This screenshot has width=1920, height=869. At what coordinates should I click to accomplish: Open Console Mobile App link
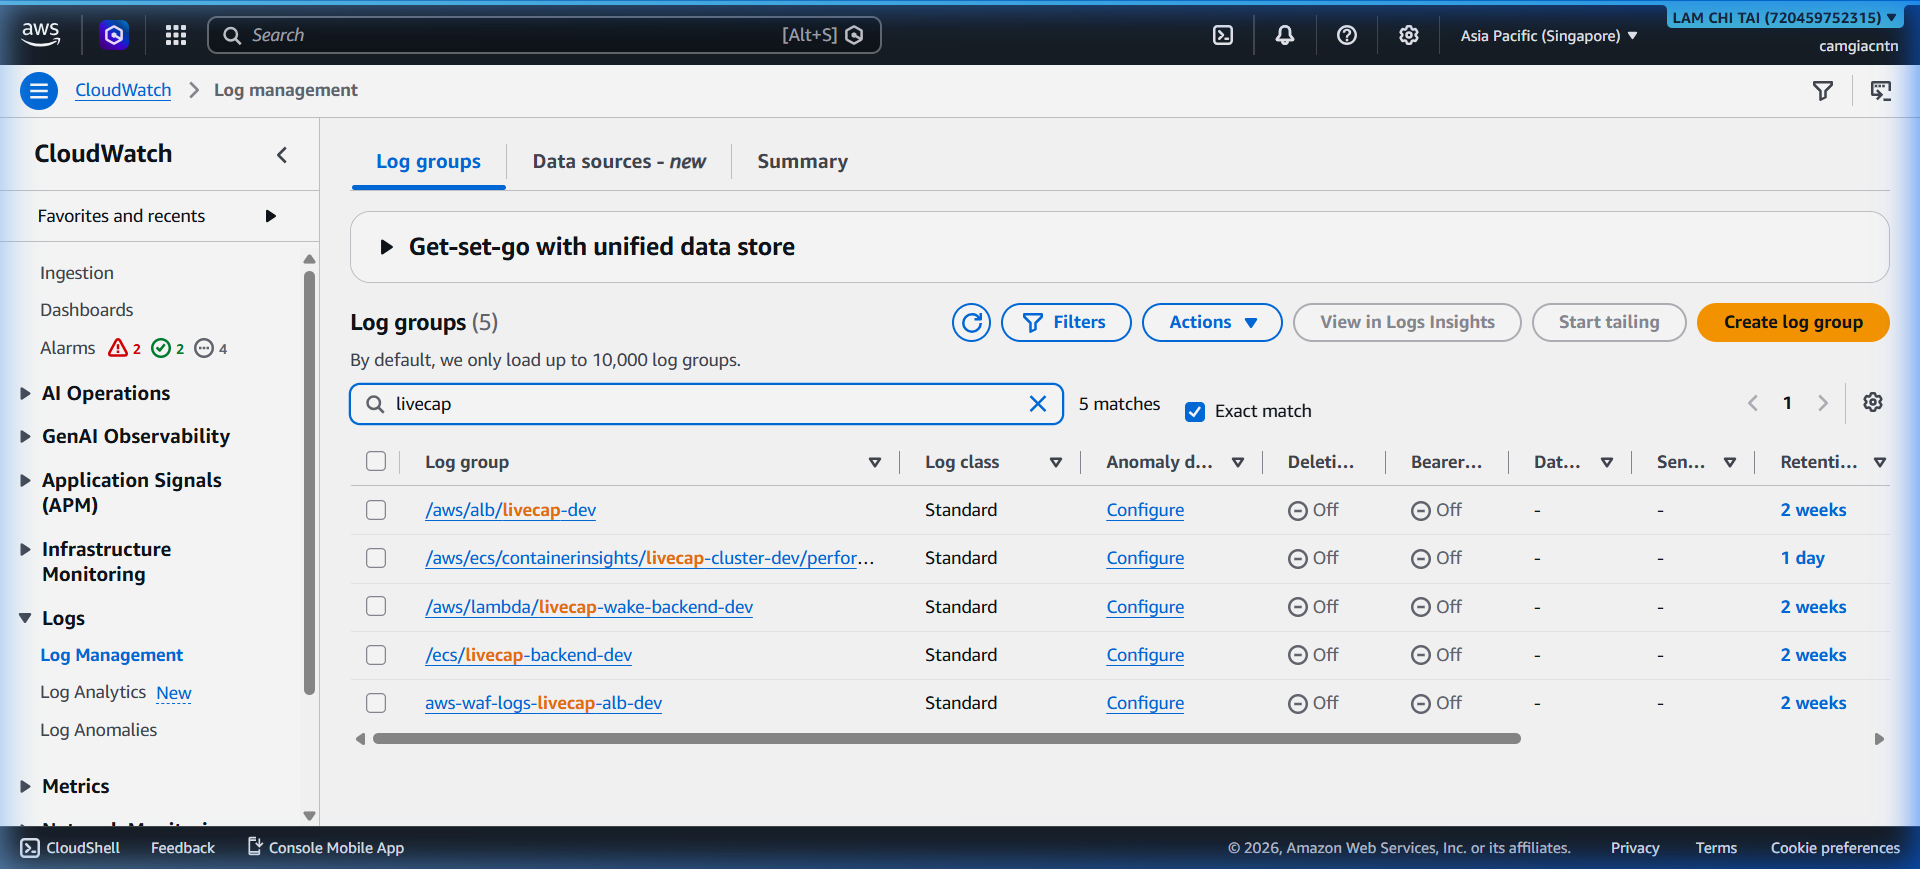[326, 848]
